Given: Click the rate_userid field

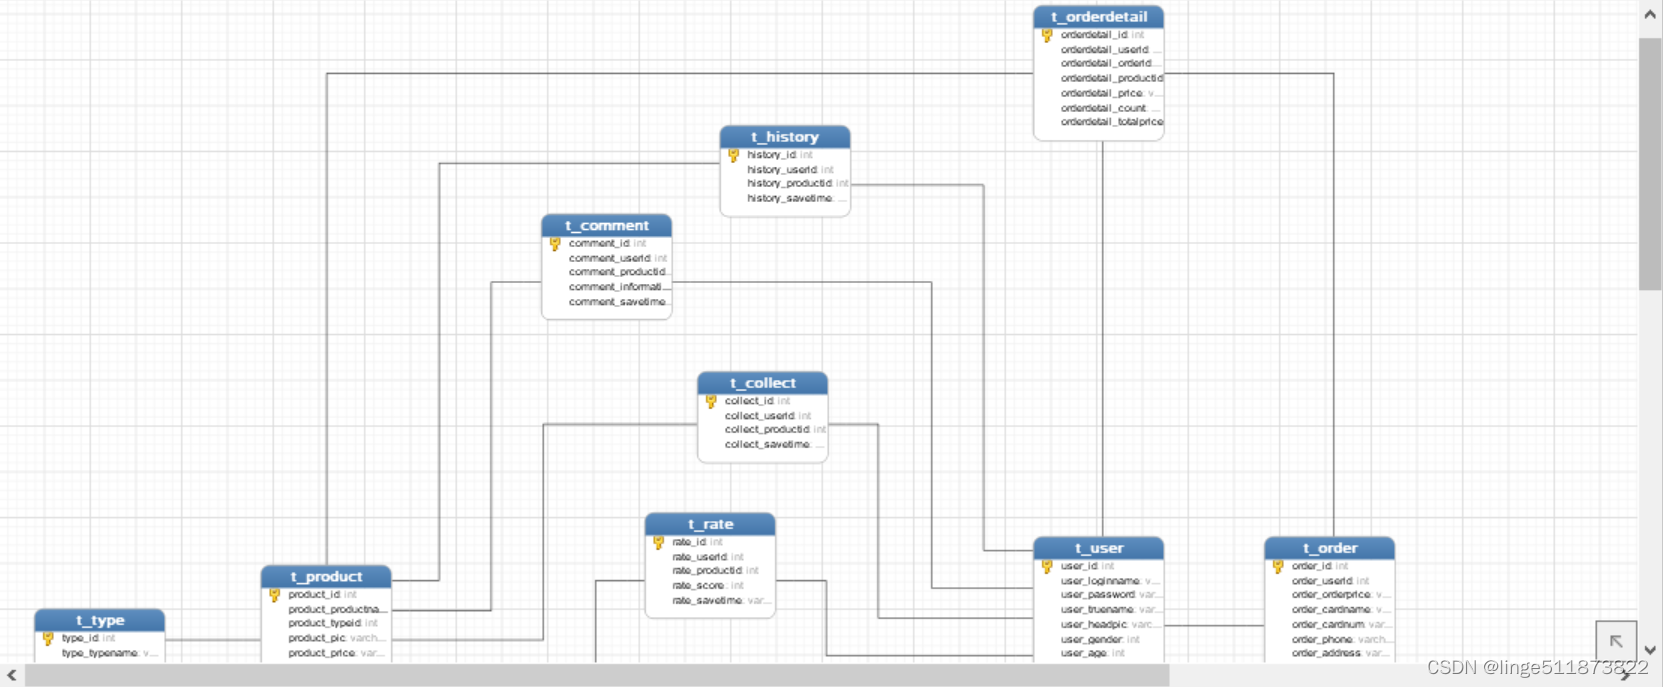Looking at the screenshot, I should point(710,557).
